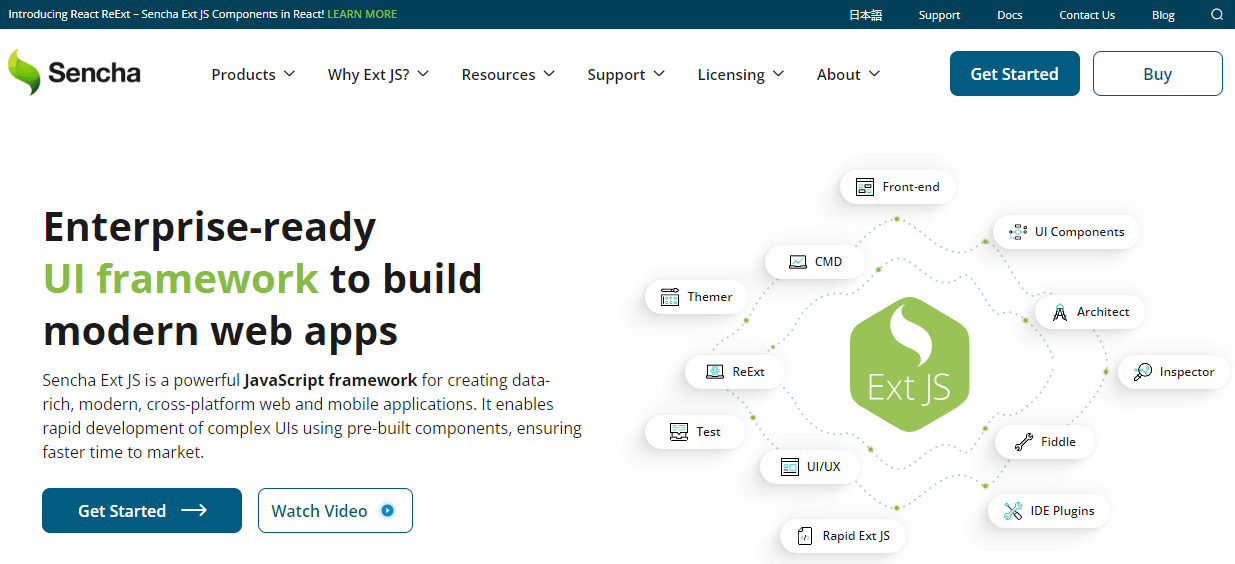Click the Fiddle wrench icon
This screenshot has height=564, width=1235.
click(1023, 442)
